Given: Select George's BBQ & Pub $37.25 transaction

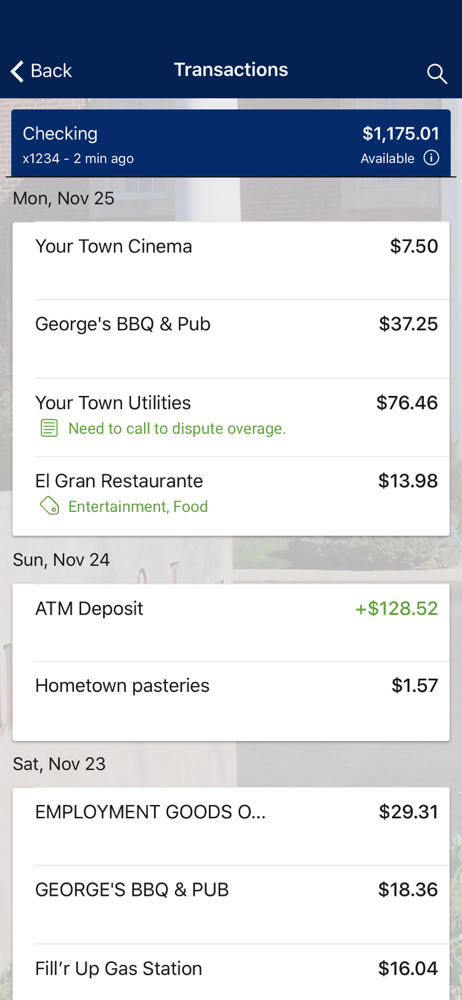Looking at the screenshot, I should pyautogui.click(x=231, y=339).
